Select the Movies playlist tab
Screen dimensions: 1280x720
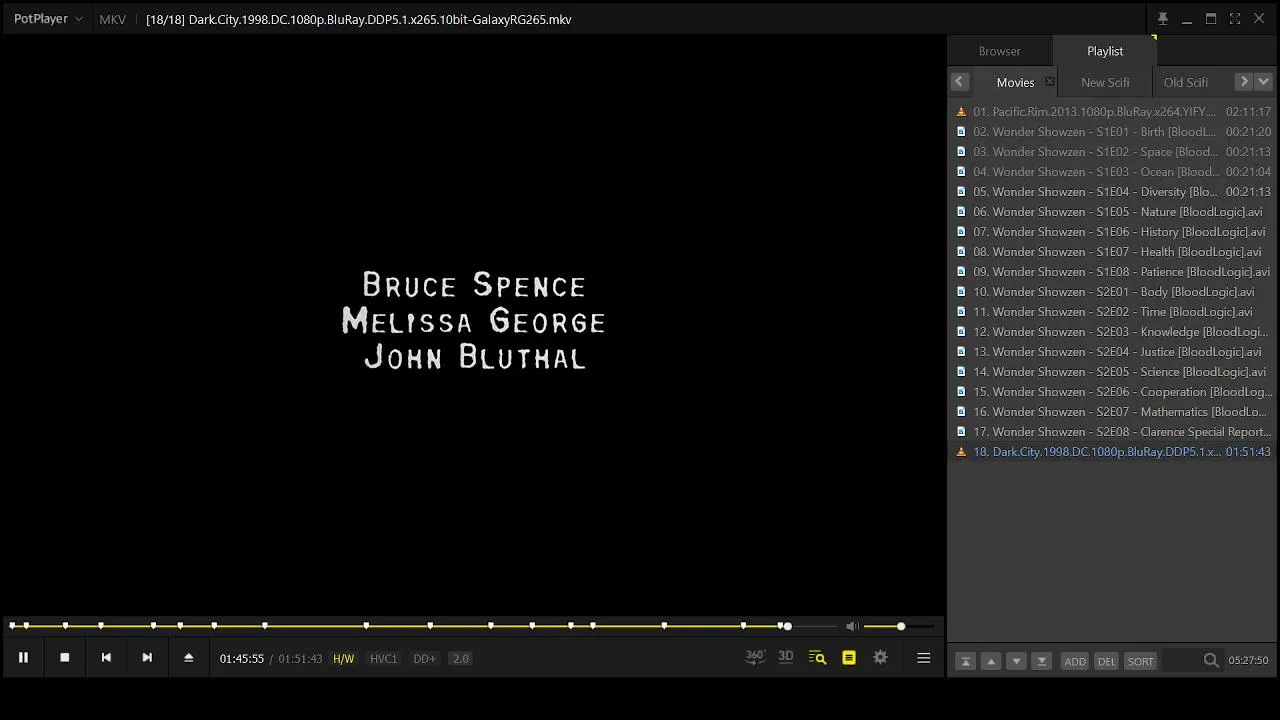point(1015,82)
